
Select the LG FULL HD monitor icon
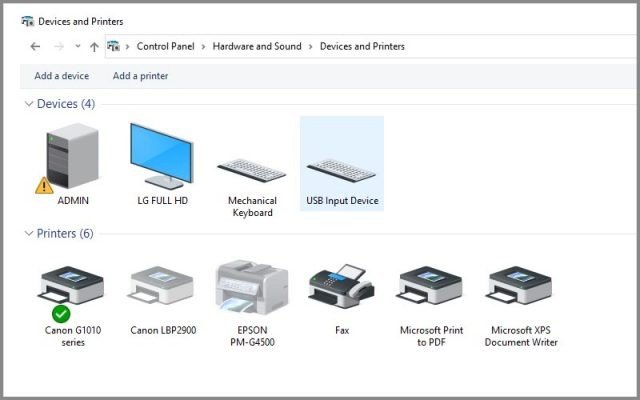click(162, 156)
